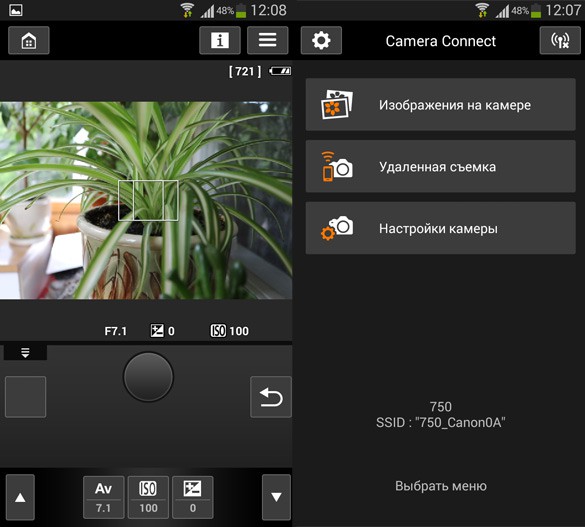Tap the Wi-Fi icon beside 12:08
Viewport: 585px width, 527px height.
[x=187, y=10]
